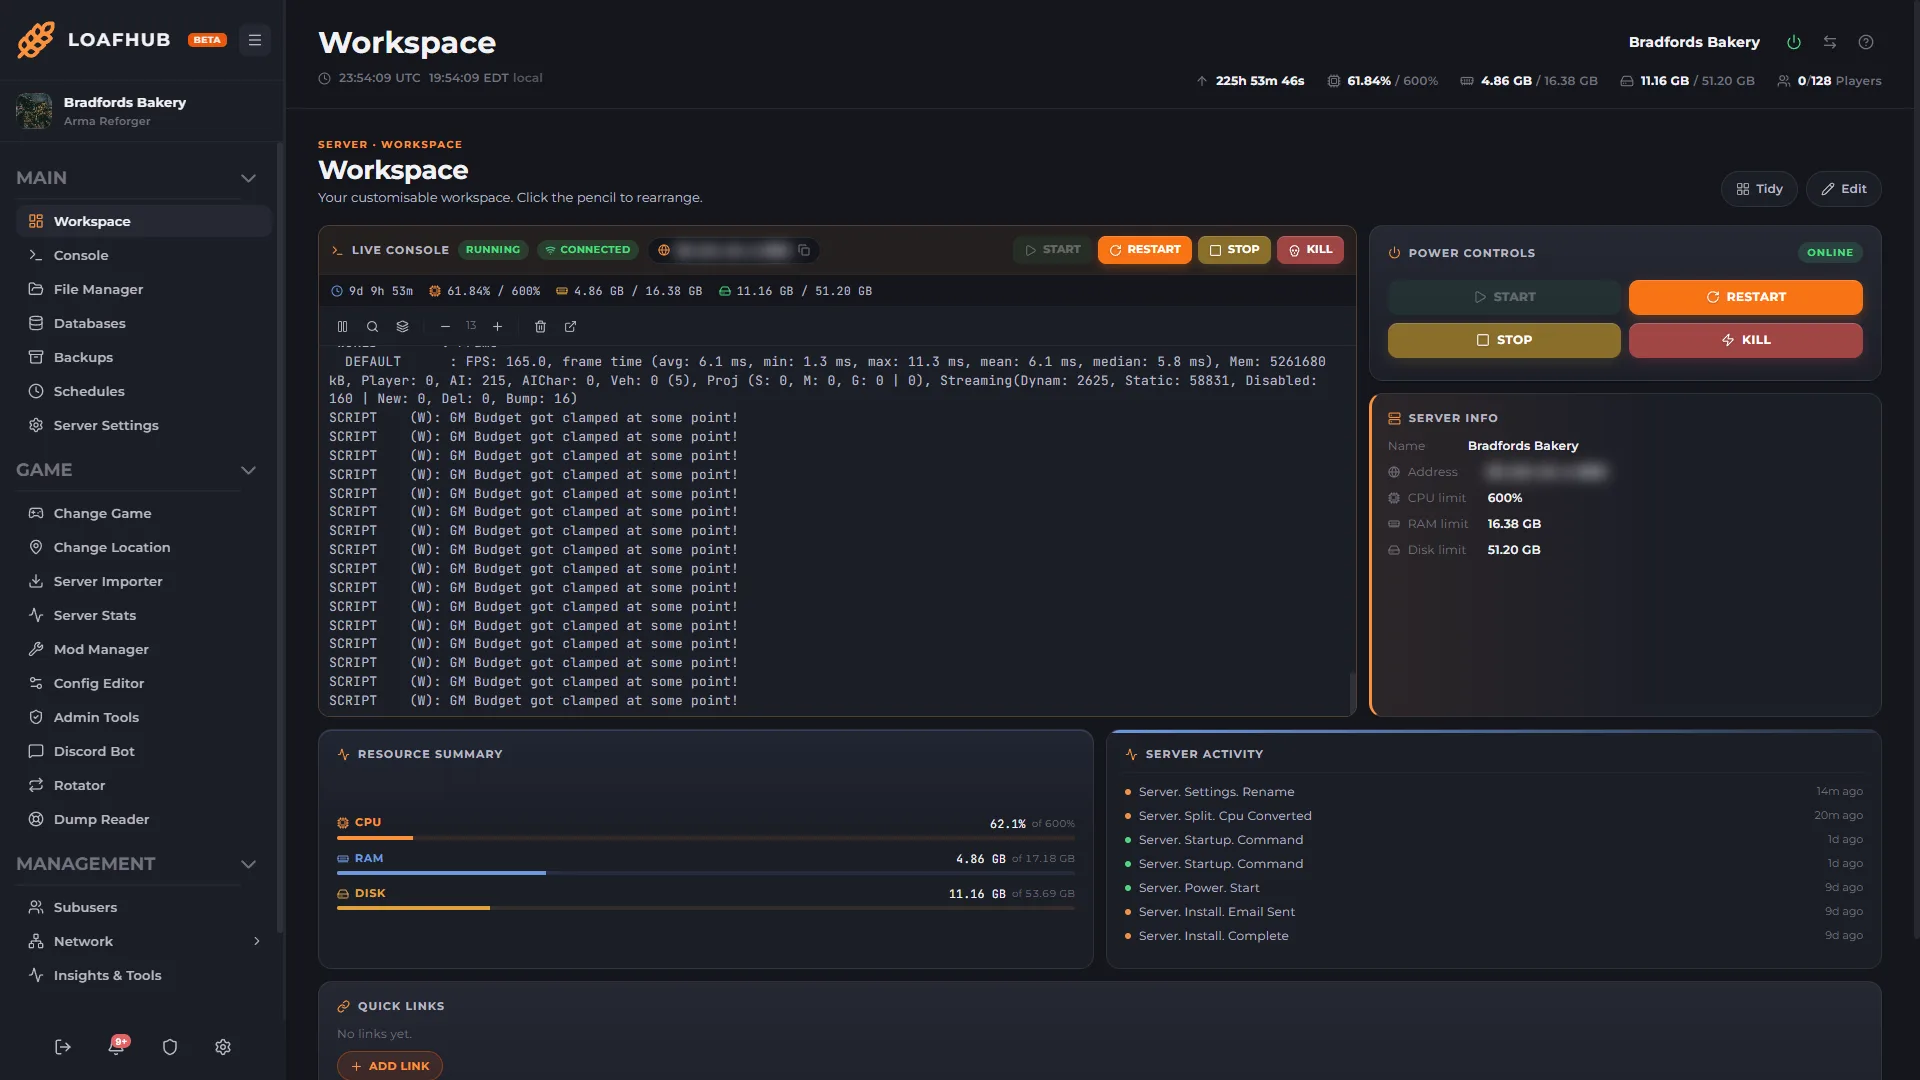Click the live console scrollbar
Image resolution: width=1920 pixels, height=1080 pixels.
point(1352,692)
